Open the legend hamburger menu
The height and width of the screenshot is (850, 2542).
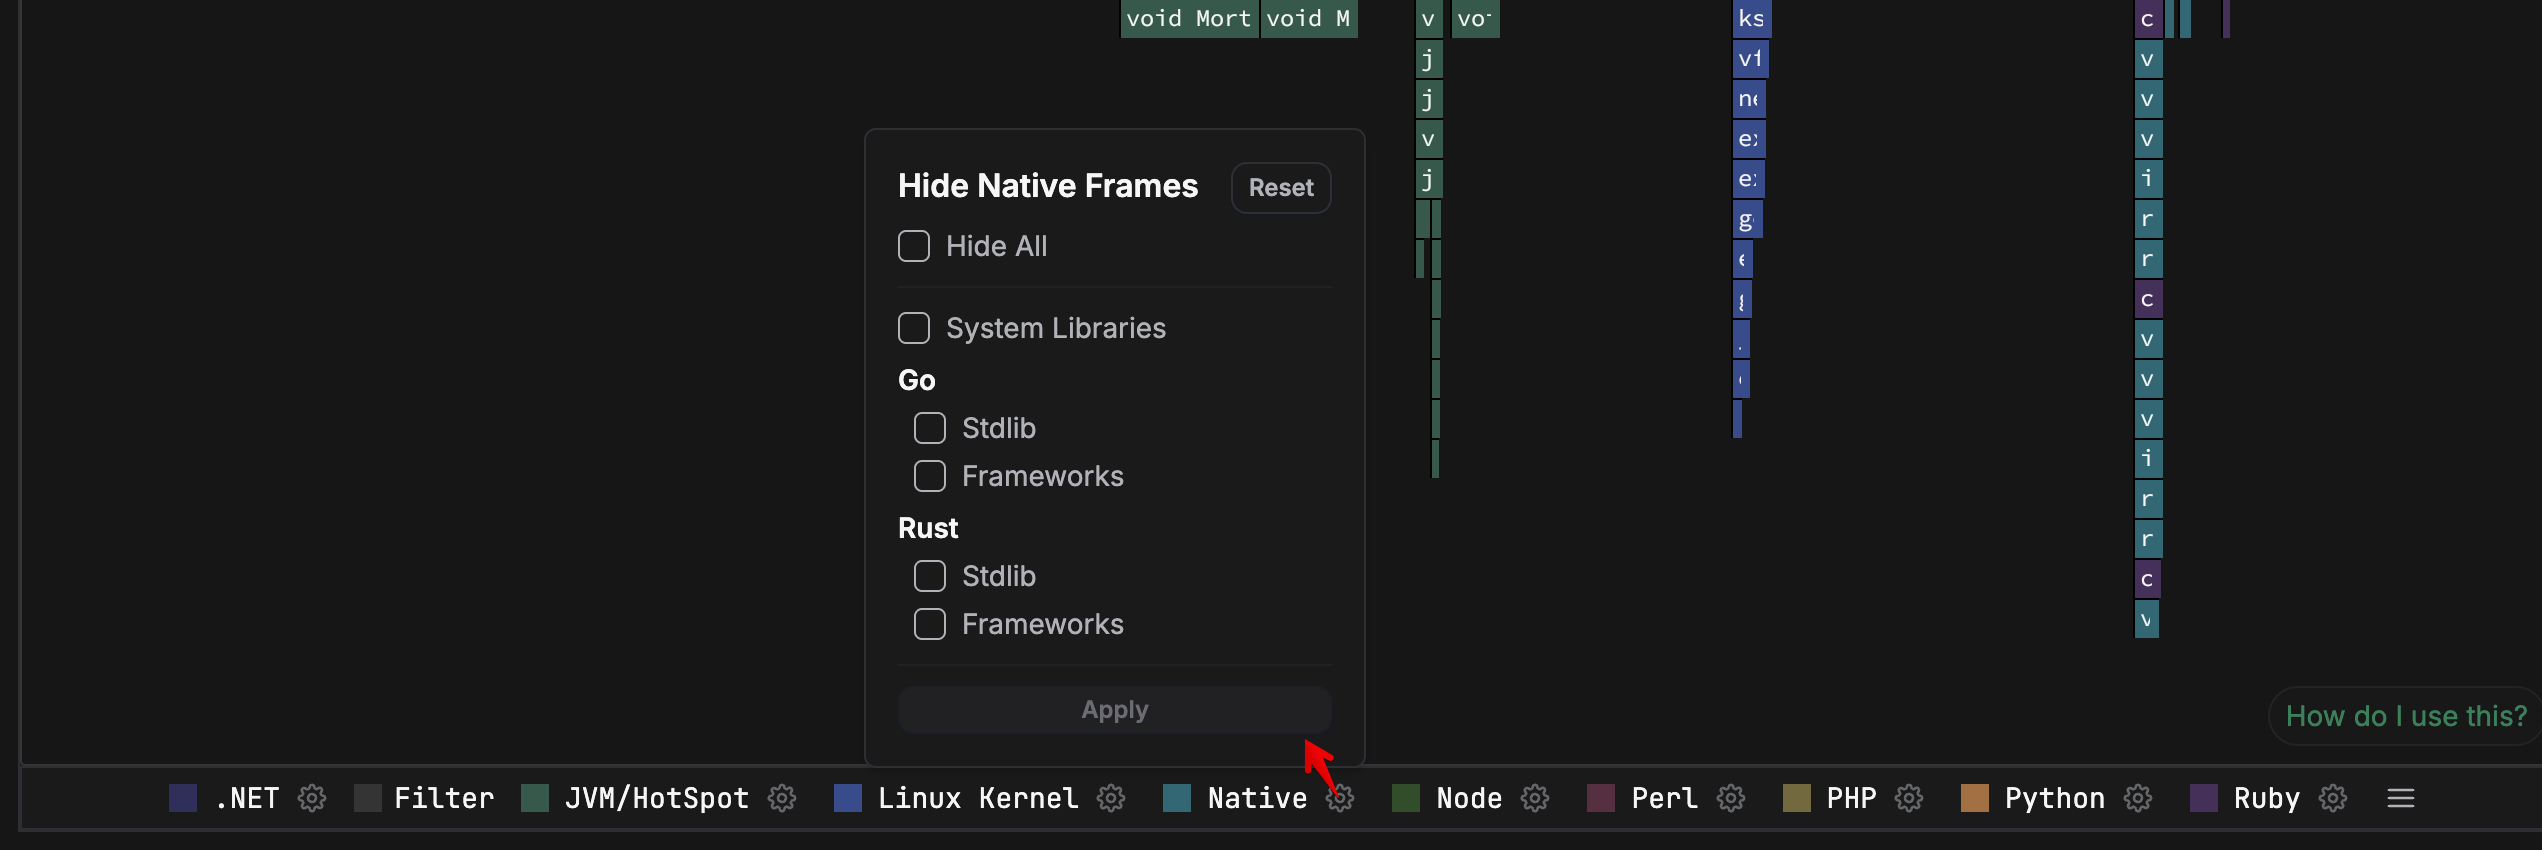click(x=2401, y=798)
